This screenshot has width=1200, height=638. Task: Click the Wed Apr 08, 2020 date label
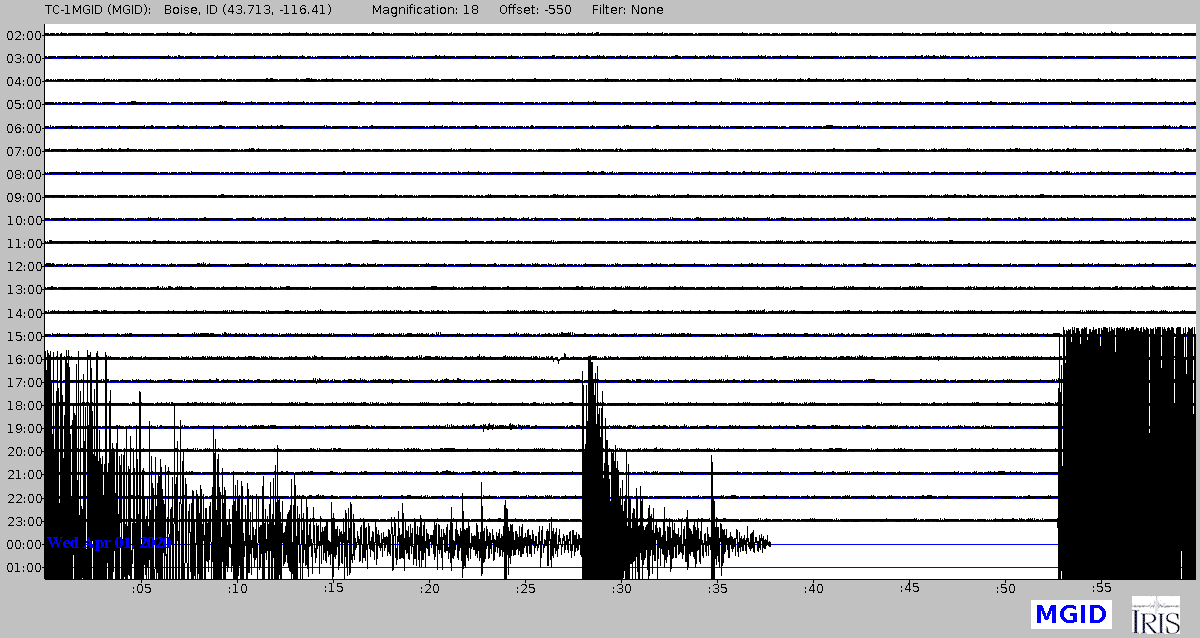[109, 542]
